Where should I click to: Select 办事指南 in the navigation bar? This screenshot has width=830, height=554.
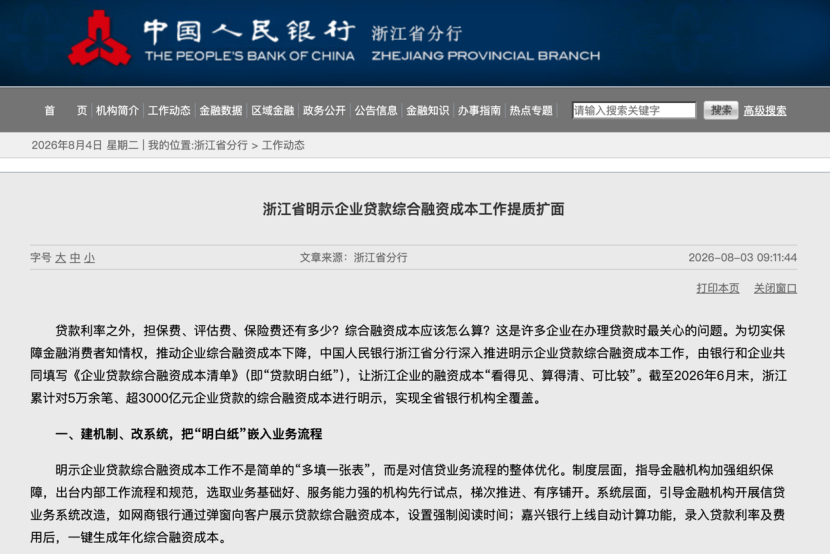pyautogui.click(x=479, y=111)
